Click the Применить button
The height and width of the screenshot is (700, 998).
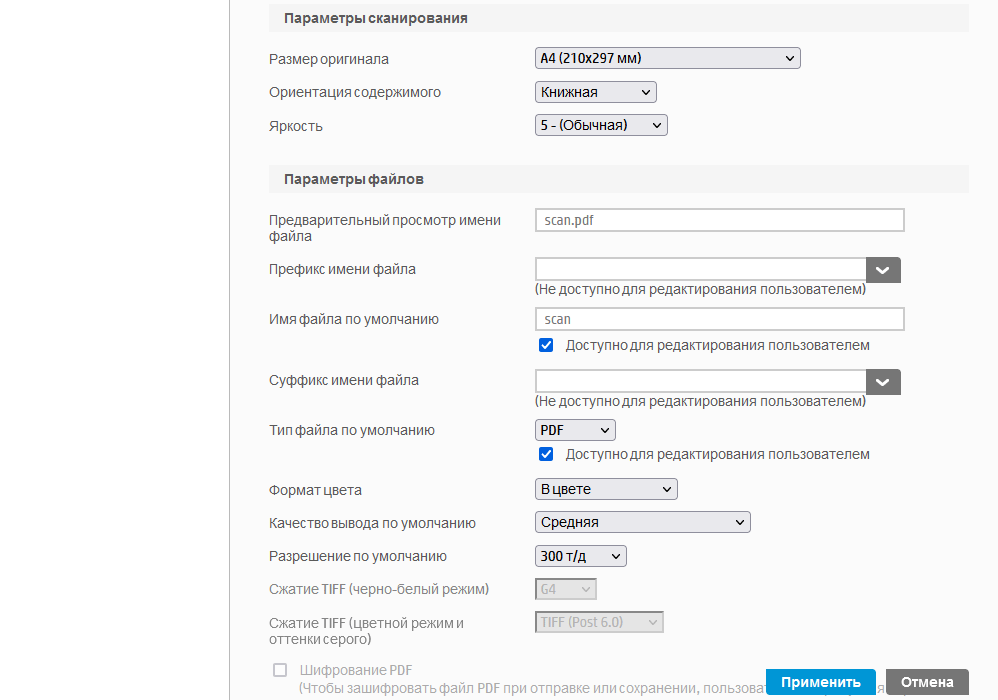(x=820, y=682)
